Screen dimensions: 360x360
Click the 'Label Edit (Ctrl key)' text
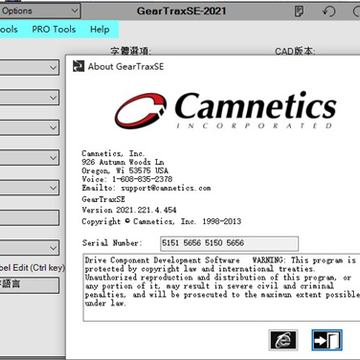click(33, 268)
